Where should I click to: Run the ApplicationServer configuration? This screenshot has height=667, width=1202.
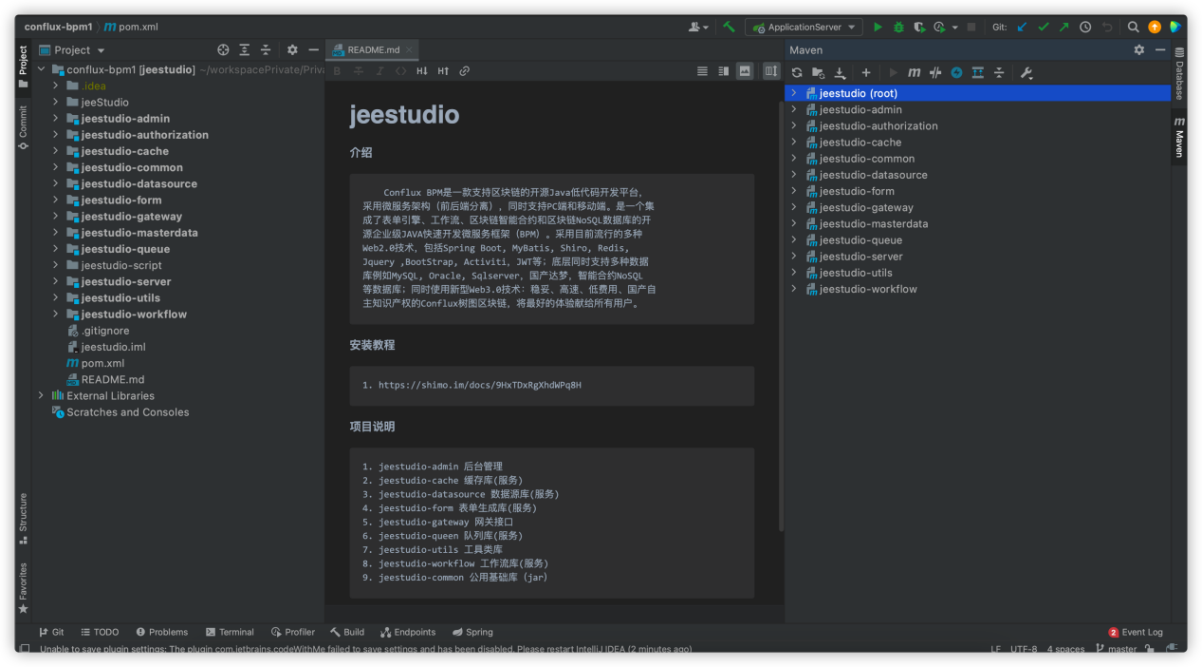[x=878, y=27]
